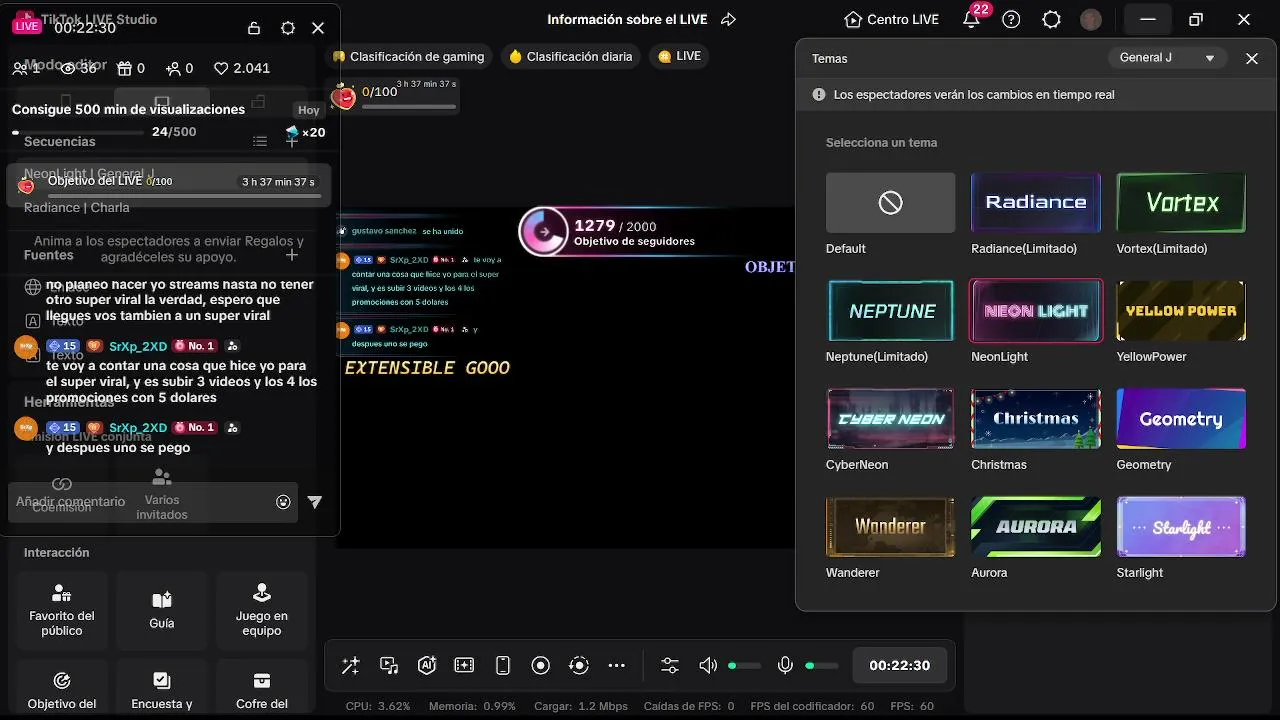Click the CPU usage status text
The image size is (1280, 720).
378,706
